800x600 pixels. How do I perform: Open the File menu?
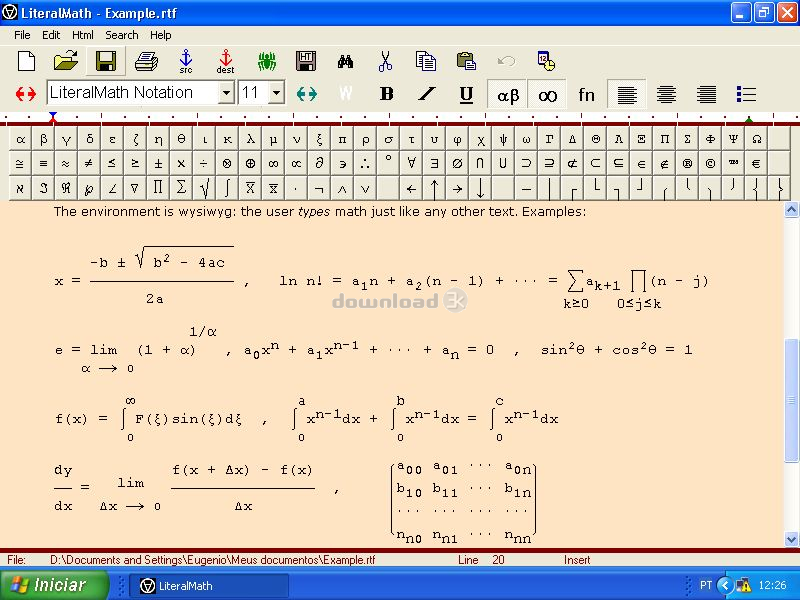pyautogui.click(x=22, y=35)
